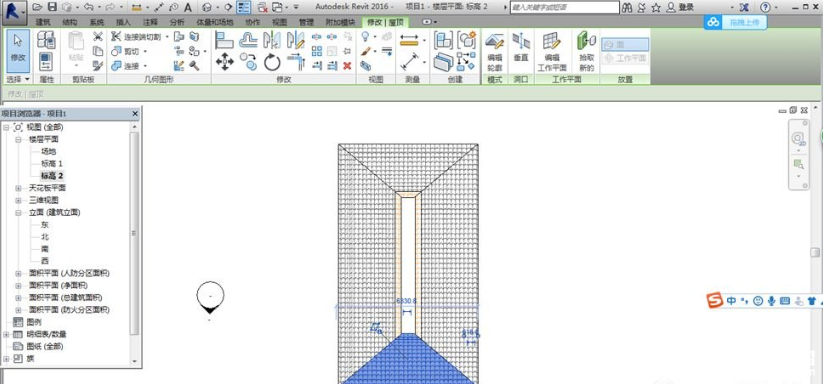823x384 pixels.
Task: Click the 拖拽上传 cloud upload button
Action: coord(735,22)
